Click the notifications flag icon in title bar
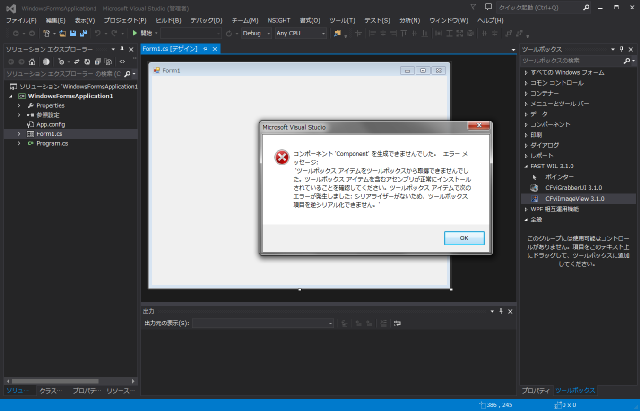 (x=473, y=7)
